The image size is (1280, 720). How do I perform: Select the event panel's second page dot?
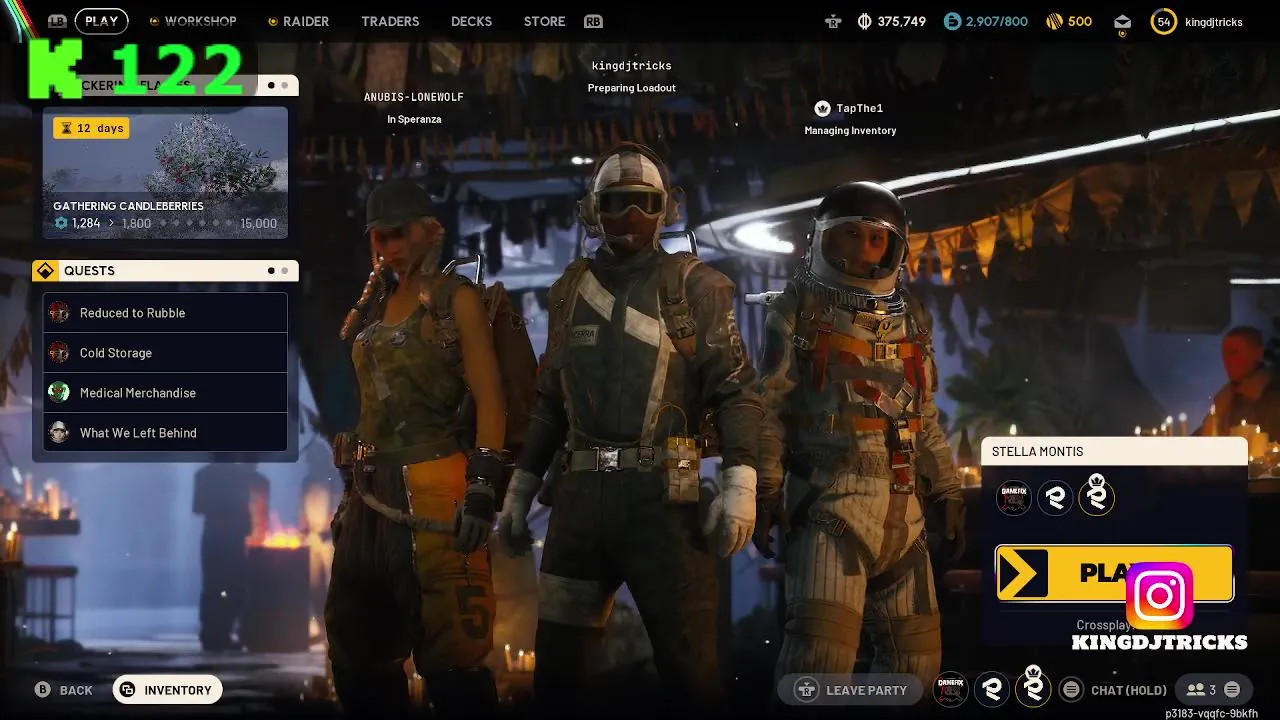click(284, 85)
